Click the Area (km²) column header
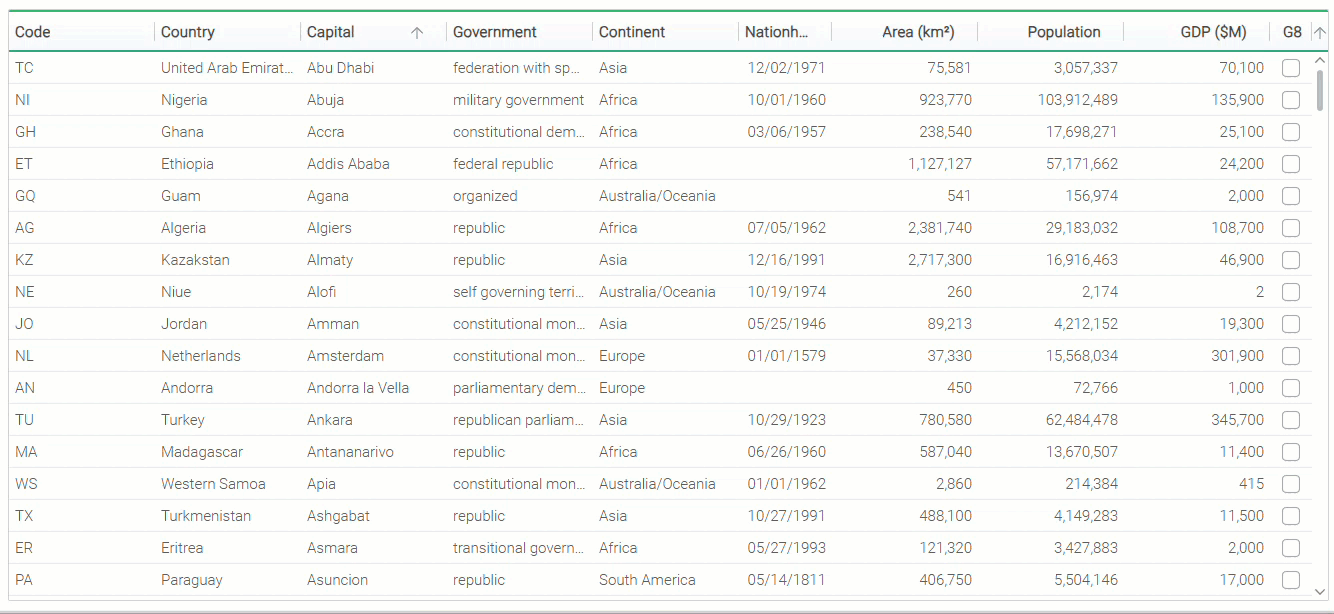1334x614 pixels. pos(917,32)
